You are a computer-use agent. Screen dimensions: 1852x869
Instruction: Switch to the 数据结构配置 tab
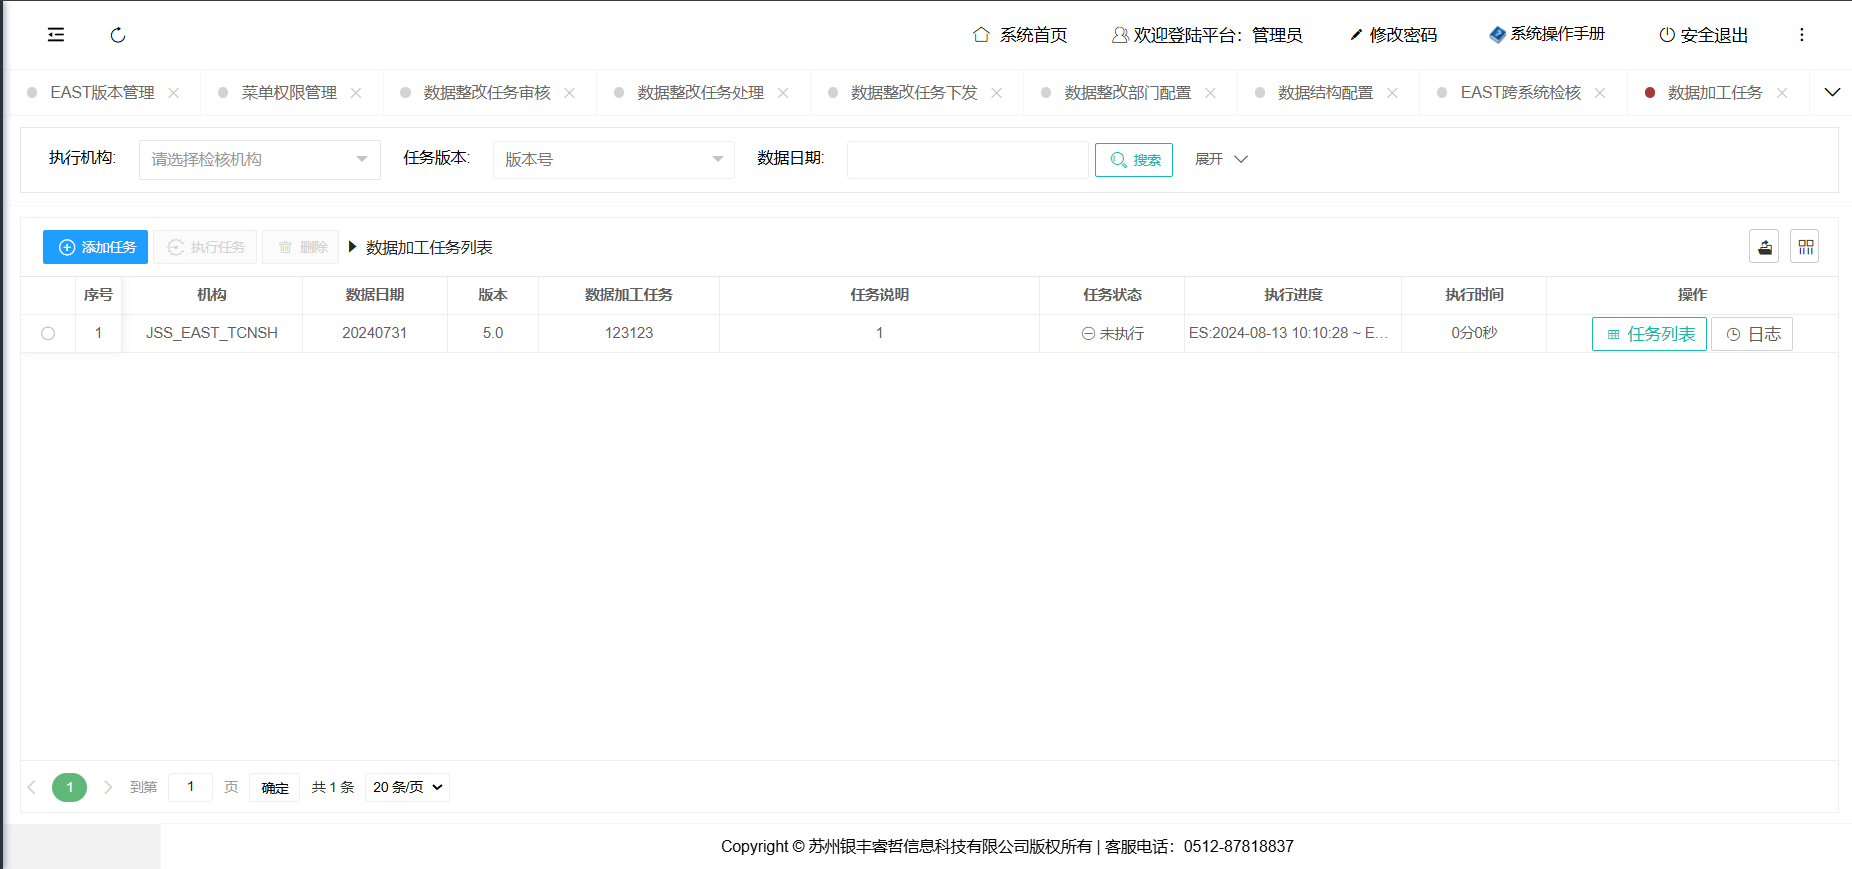(1325, 93)
